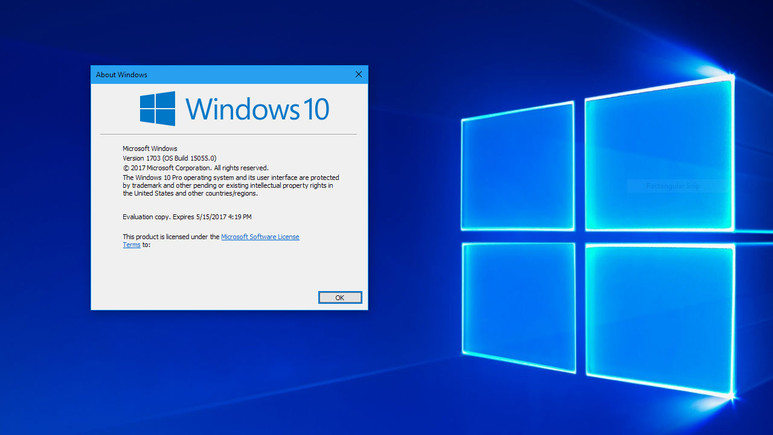Image resolution: width=773 pixels, height=435 pixels.
Task: Close the About Windows dialog
Action: (x=358, y=74)
